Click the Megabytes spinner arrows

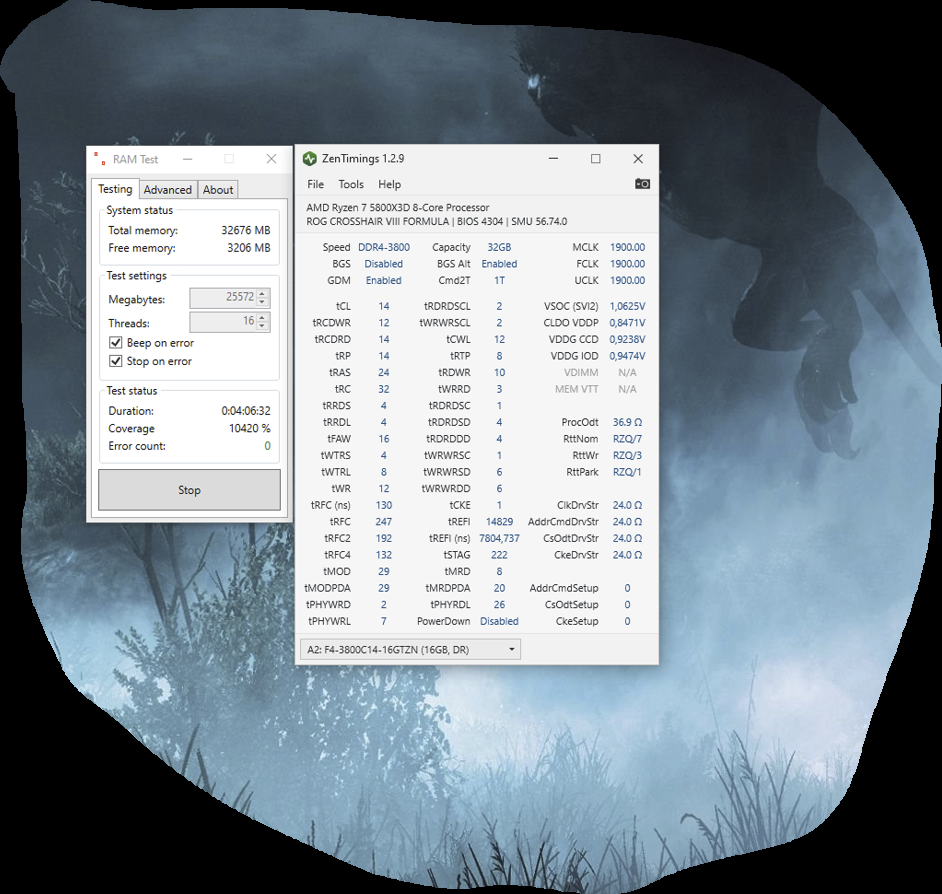point(262,297)
